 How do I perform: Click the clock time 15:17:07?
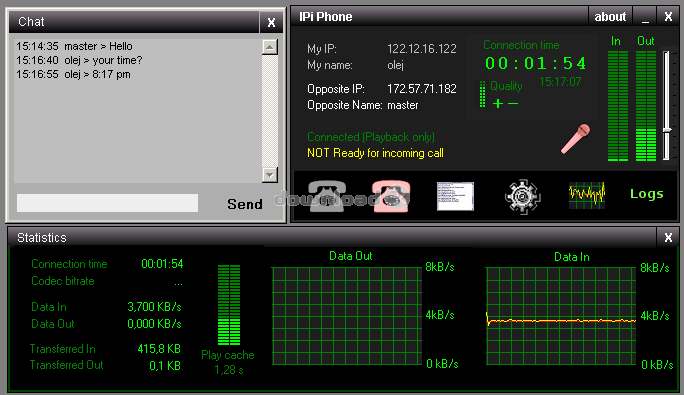tap(560, 82)
